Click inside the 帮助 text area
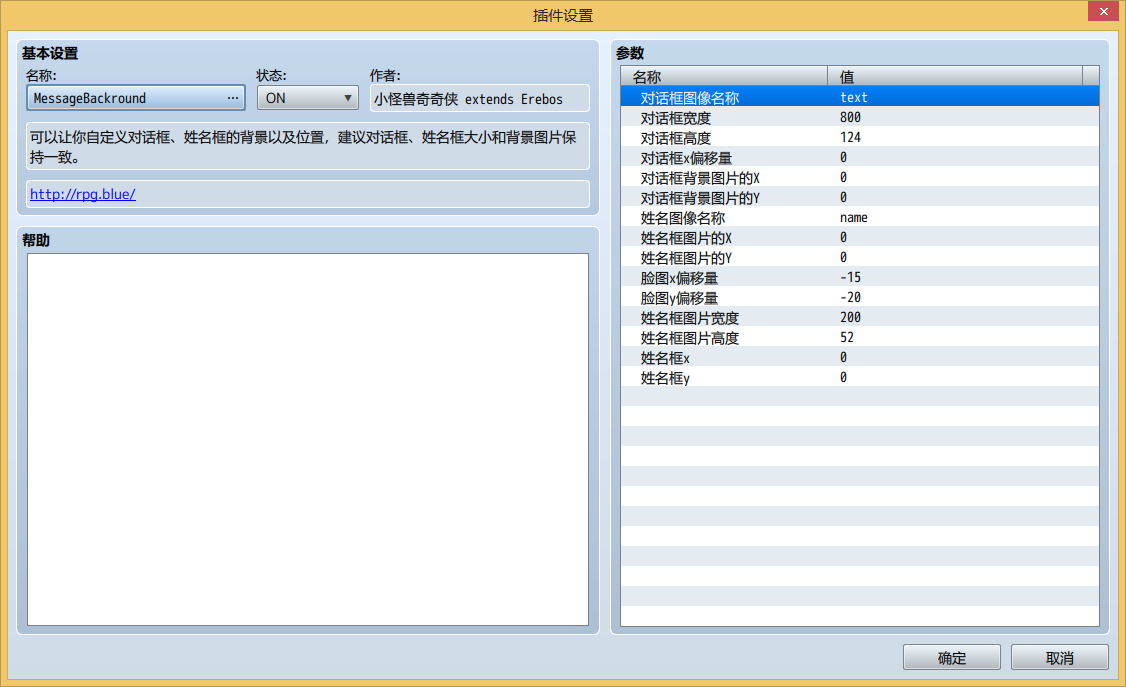Image resolution: width=1126 pixels, height=687 pixels. tap(307, 439)
